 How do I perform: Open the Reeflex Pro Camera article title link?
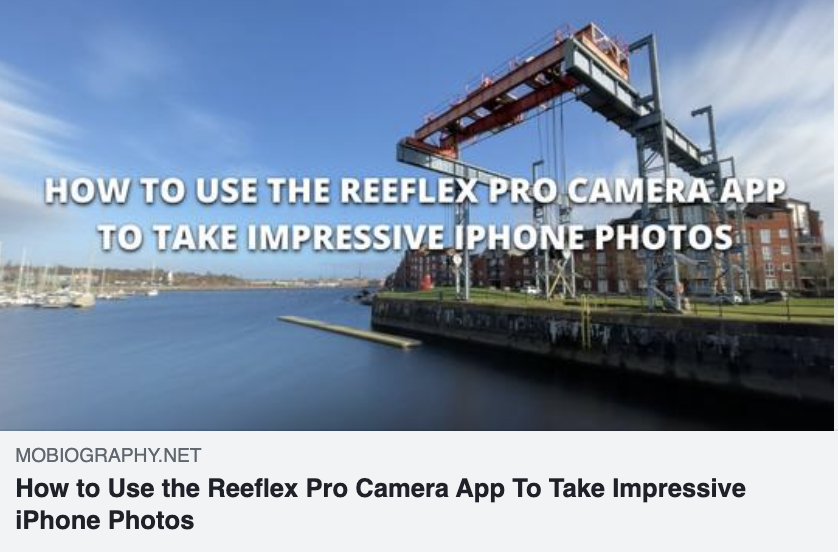pos(380,504)
